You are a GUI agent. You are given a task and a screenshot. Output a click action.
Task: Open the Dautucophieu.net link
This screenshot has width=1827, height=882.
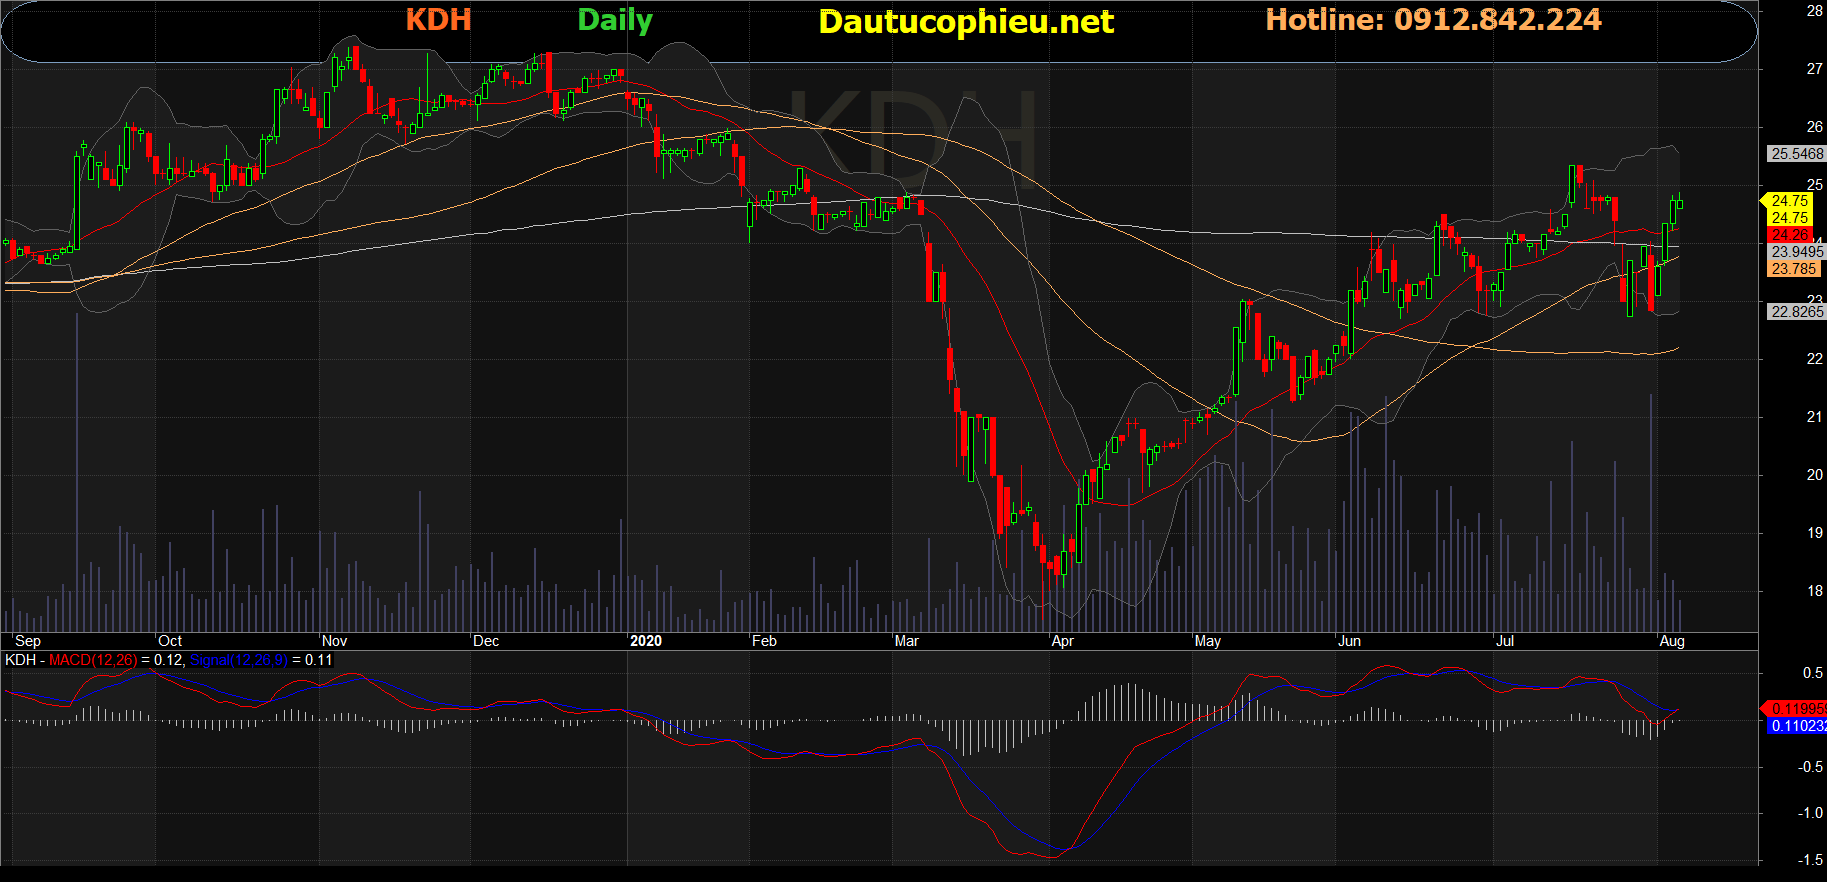point(965,22)
